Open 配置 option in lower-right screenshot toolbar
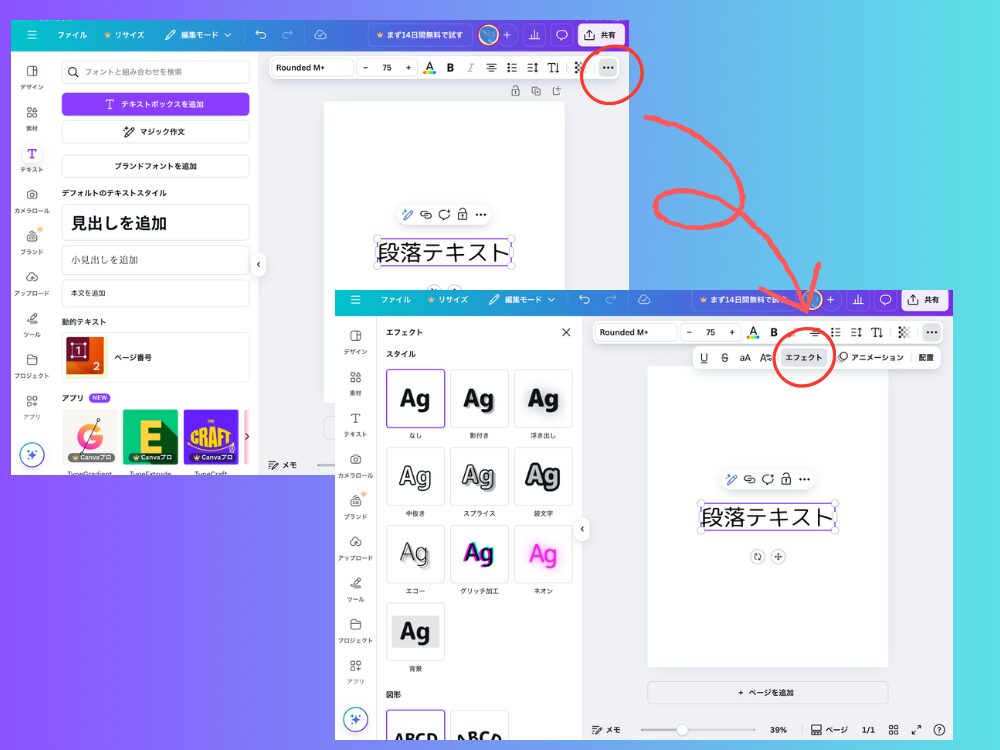 click(x=926, y=358)
